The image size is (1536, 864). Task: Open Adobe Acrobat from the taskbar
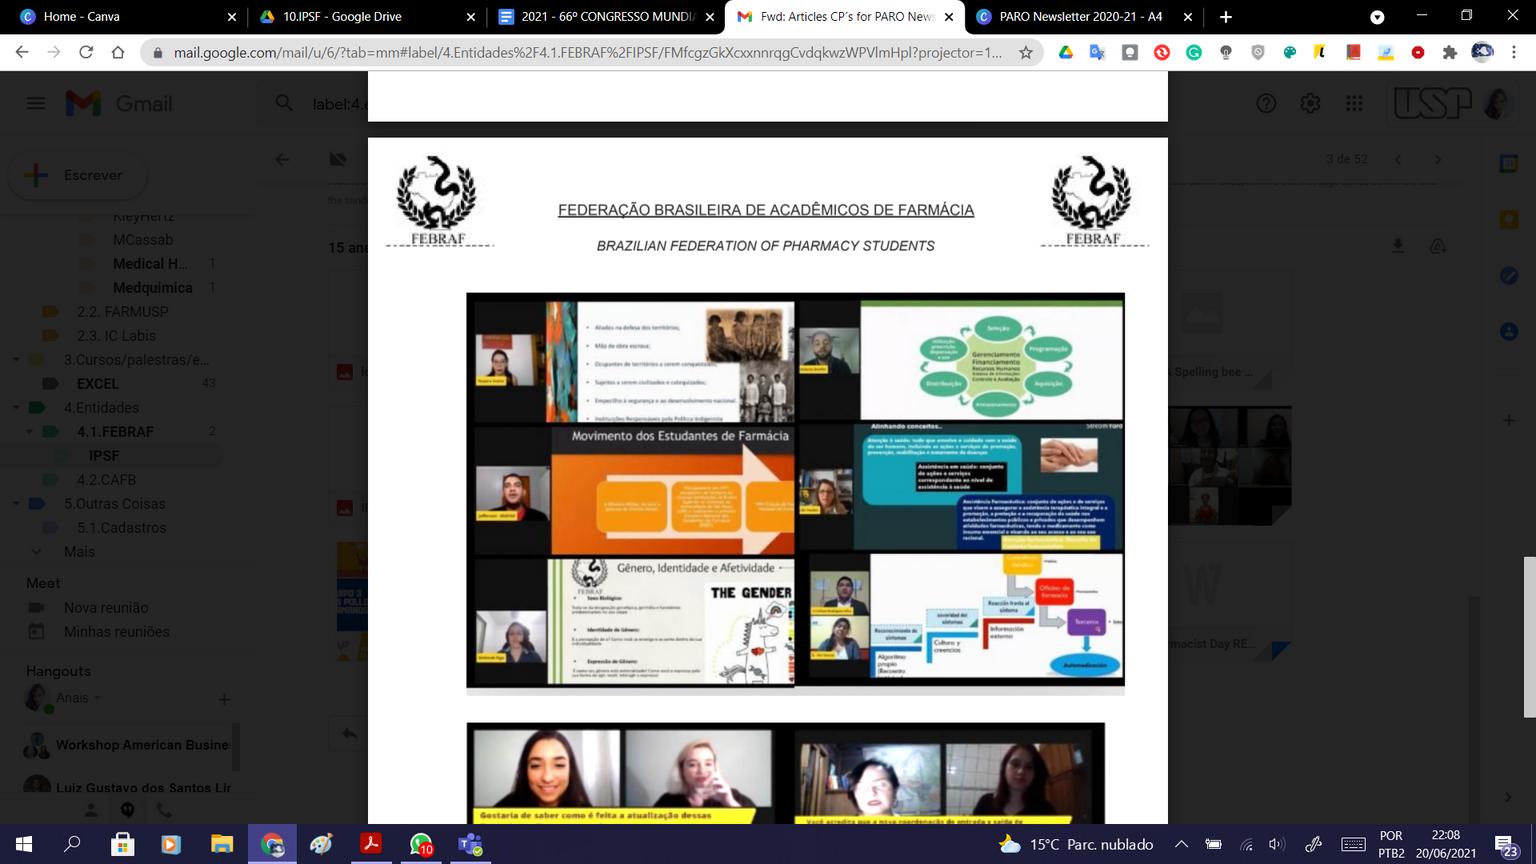(x=372, y=844)
